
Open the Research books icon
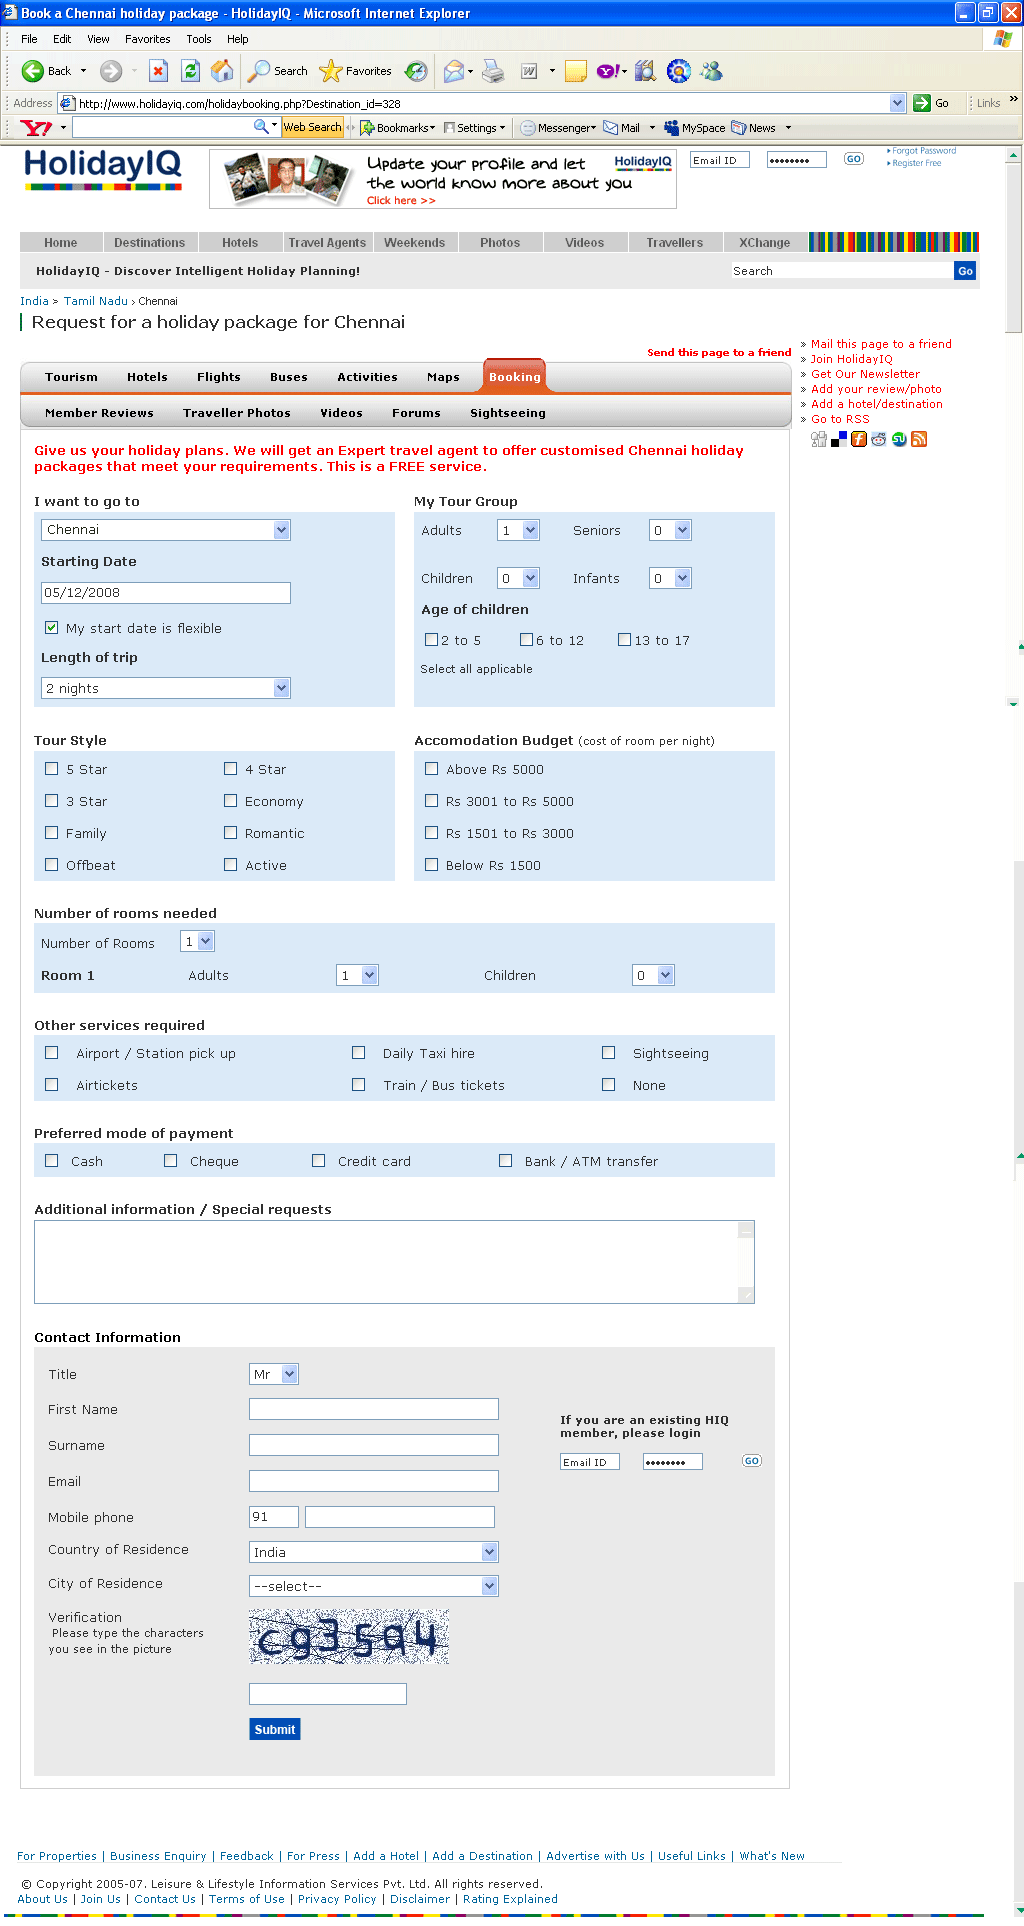[645, 71]
